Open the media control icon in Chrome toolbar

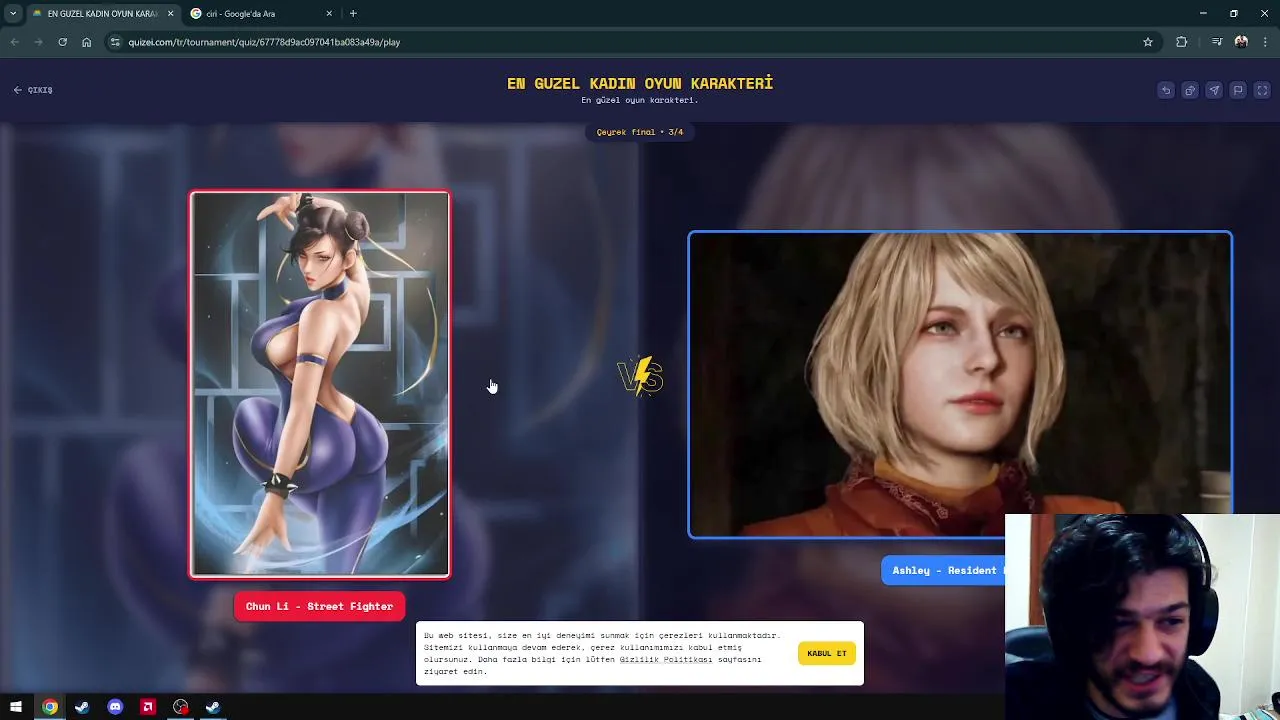[1217, 42]
